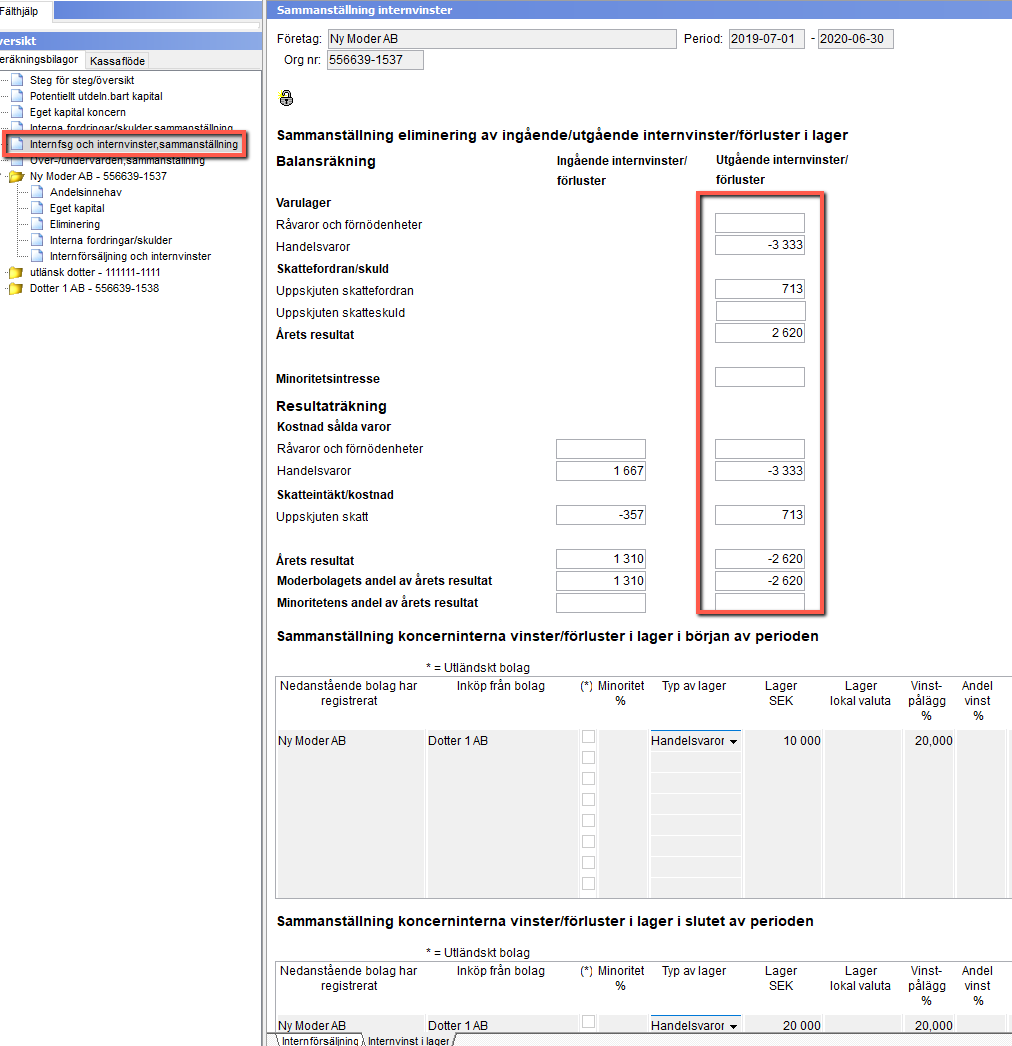Image resolution: width=1012 pixels, height=1046 pixels.
Task: Click Dotter 1 AB cell in start-of-period table
Action: [502, 740]
